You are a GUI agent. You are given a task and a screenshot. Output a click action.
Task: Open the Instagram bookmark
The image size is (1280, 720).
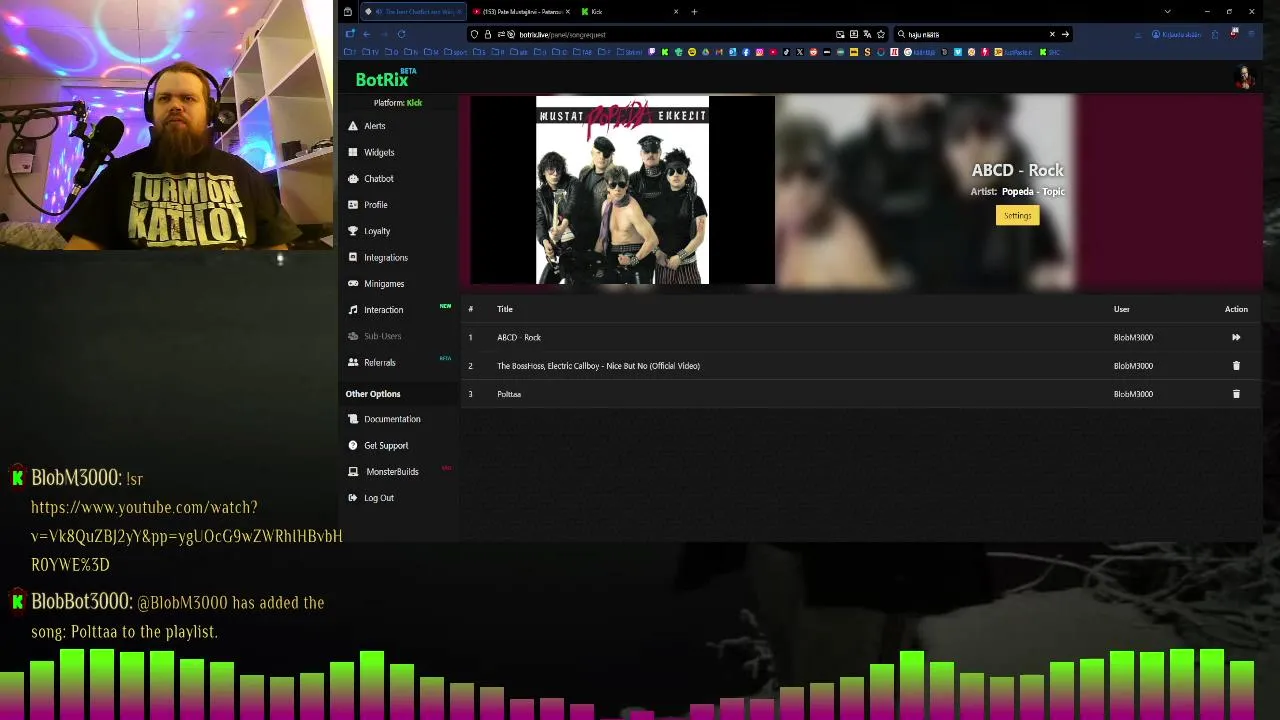[x=759, y=52]
